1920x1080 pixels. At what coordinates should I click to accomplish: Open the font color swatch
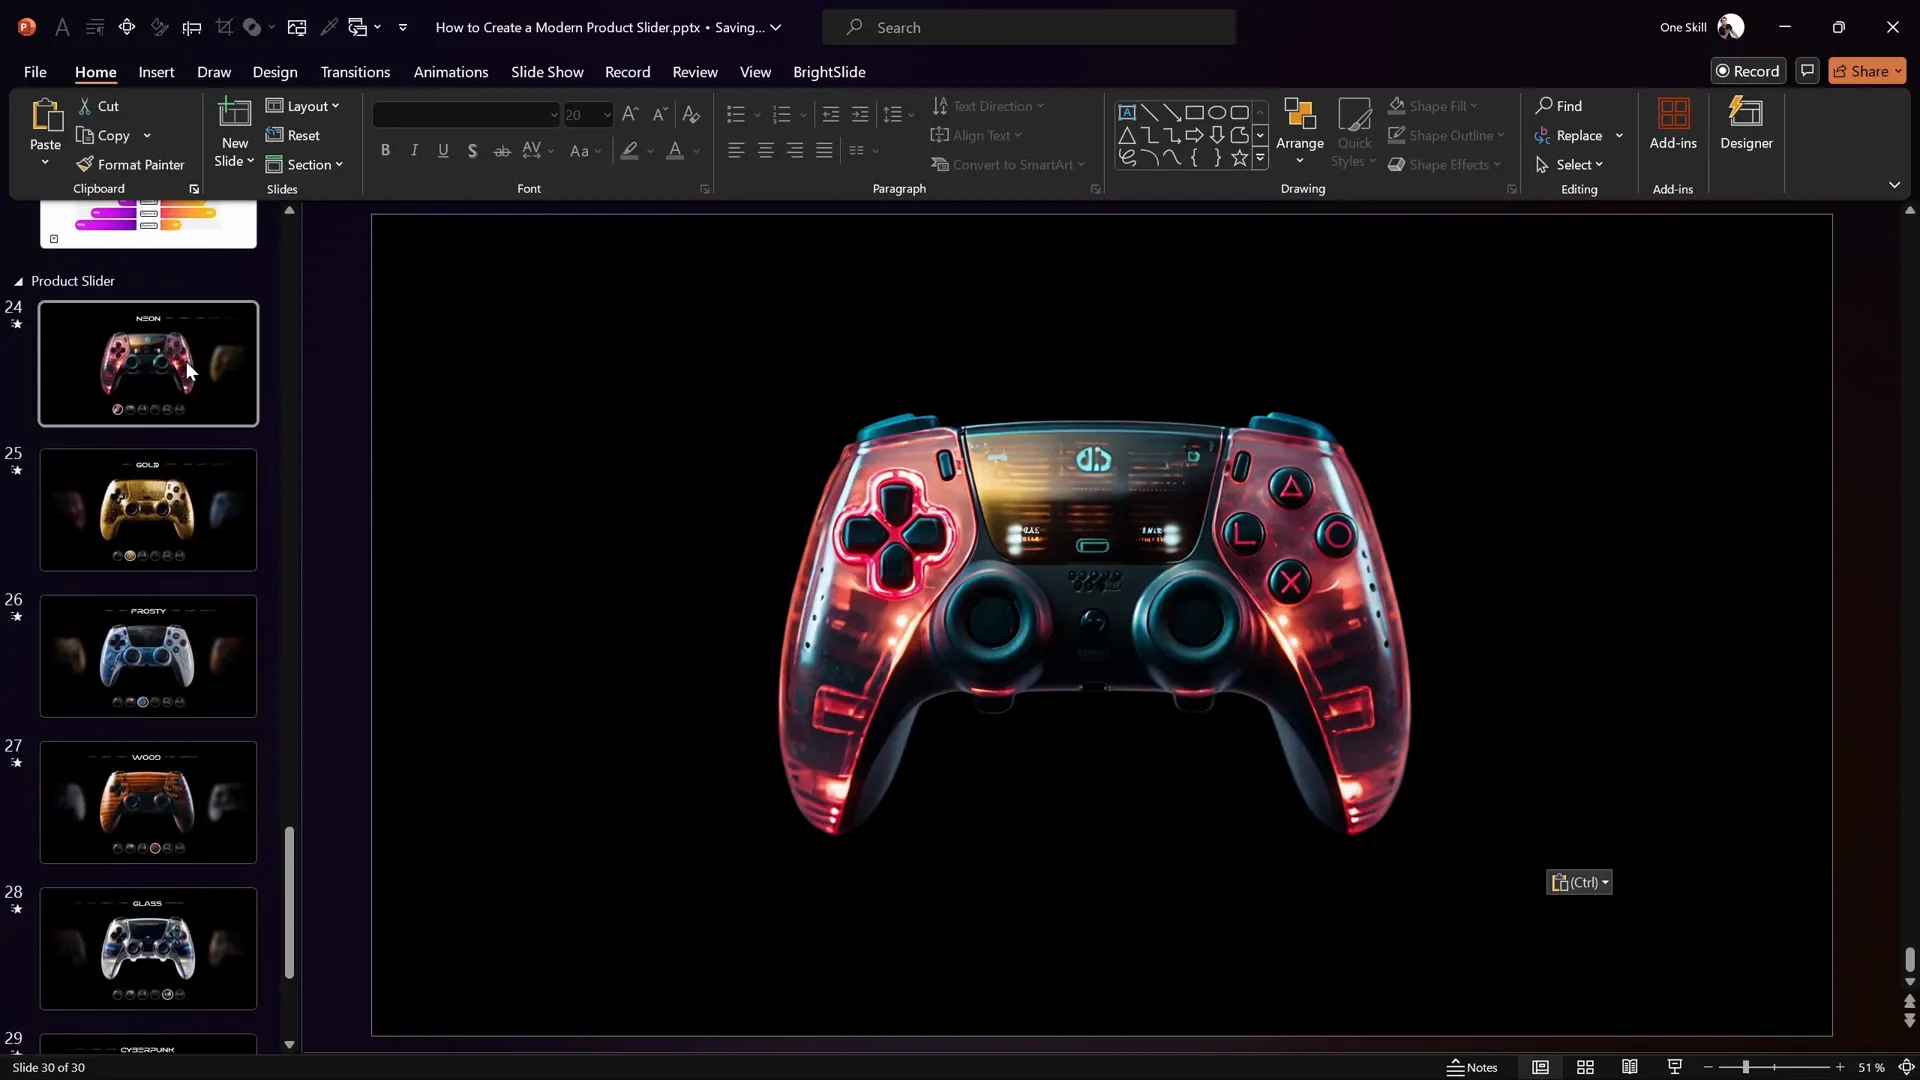[x=675, y=150]
